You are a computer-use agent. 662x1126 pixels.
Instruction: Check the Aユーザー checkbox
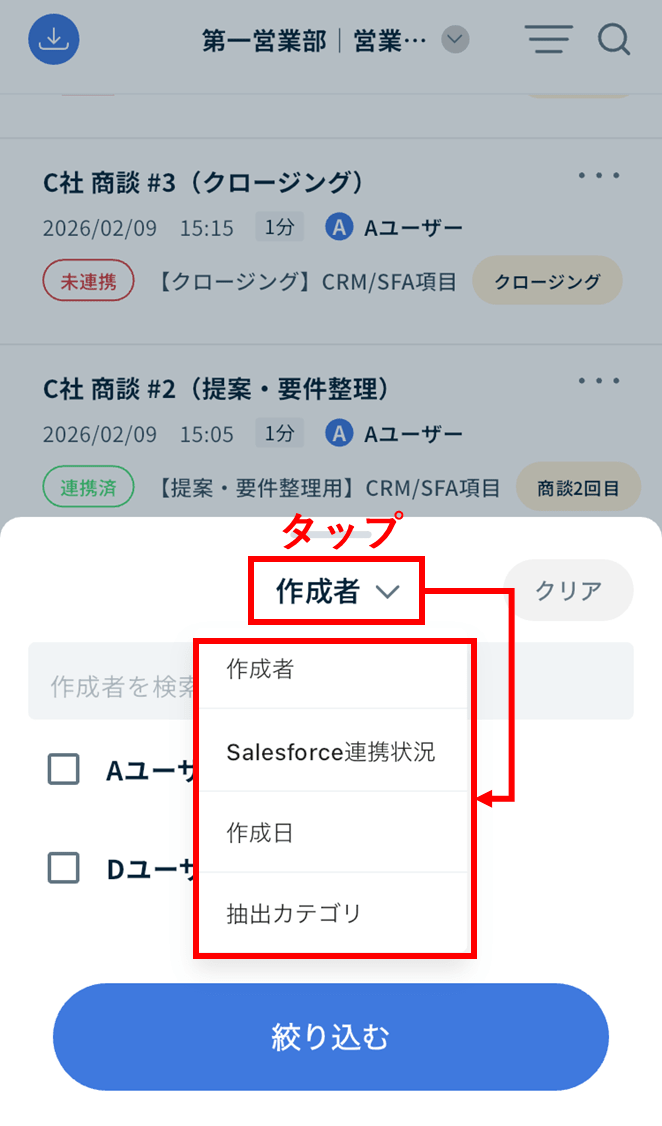tap(64, 769)
